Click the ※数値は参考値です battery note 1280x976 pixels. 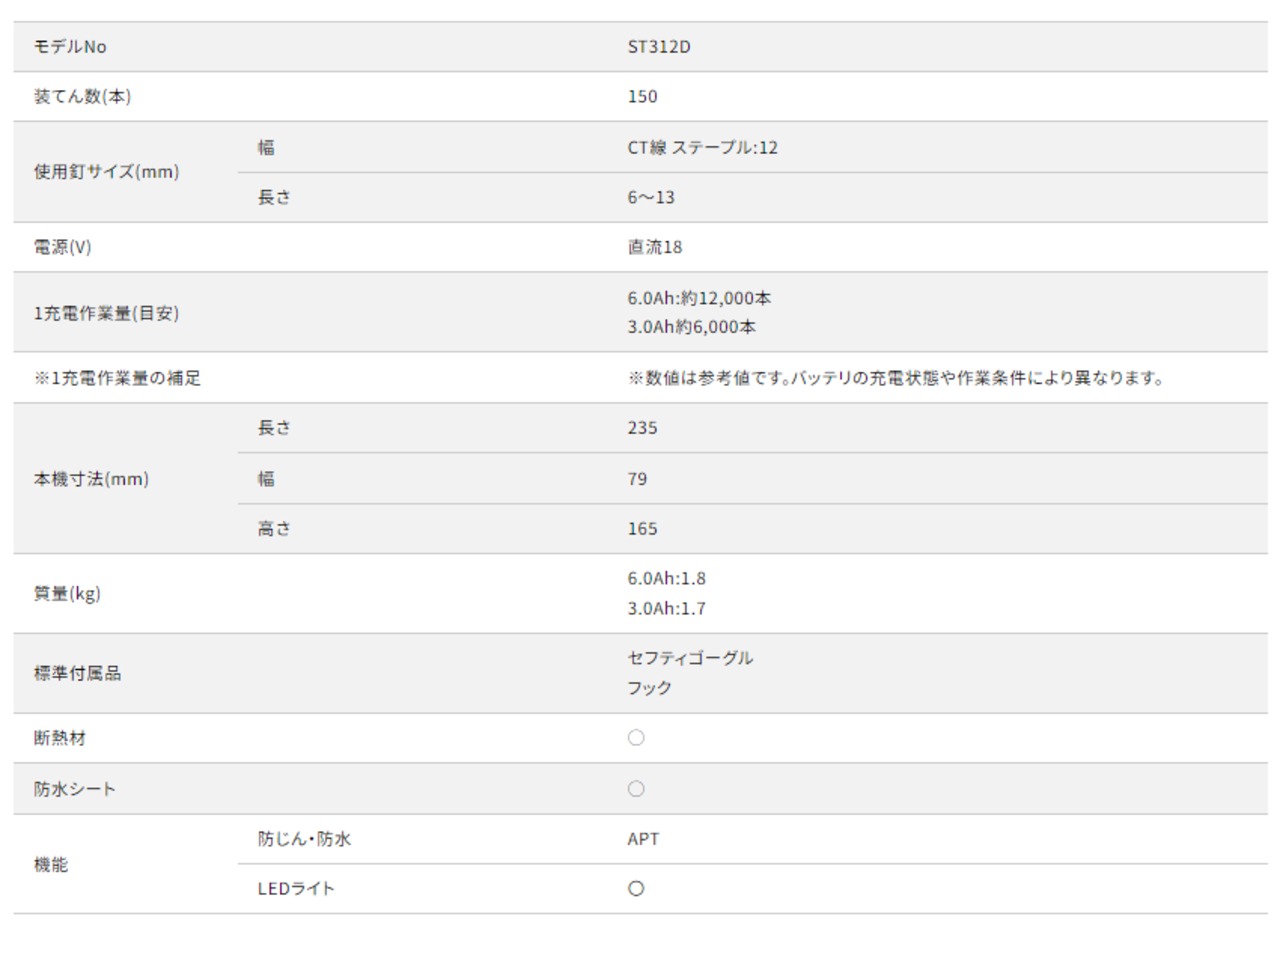point(895,378)
